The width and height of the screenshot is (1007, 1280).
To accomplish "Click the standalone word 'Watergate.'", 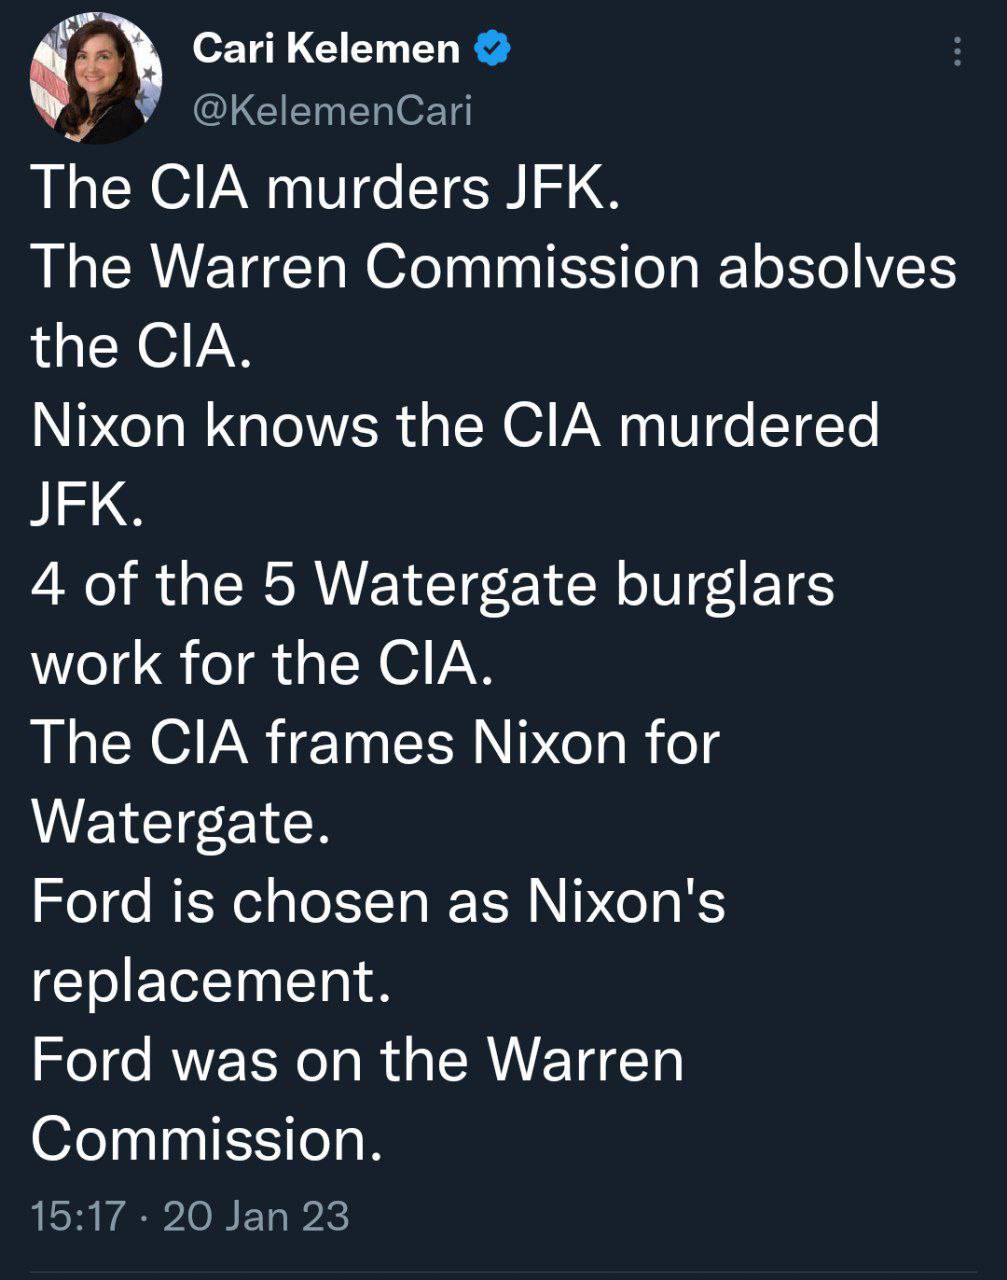I will pyautogui.click(x=180, y=821).
